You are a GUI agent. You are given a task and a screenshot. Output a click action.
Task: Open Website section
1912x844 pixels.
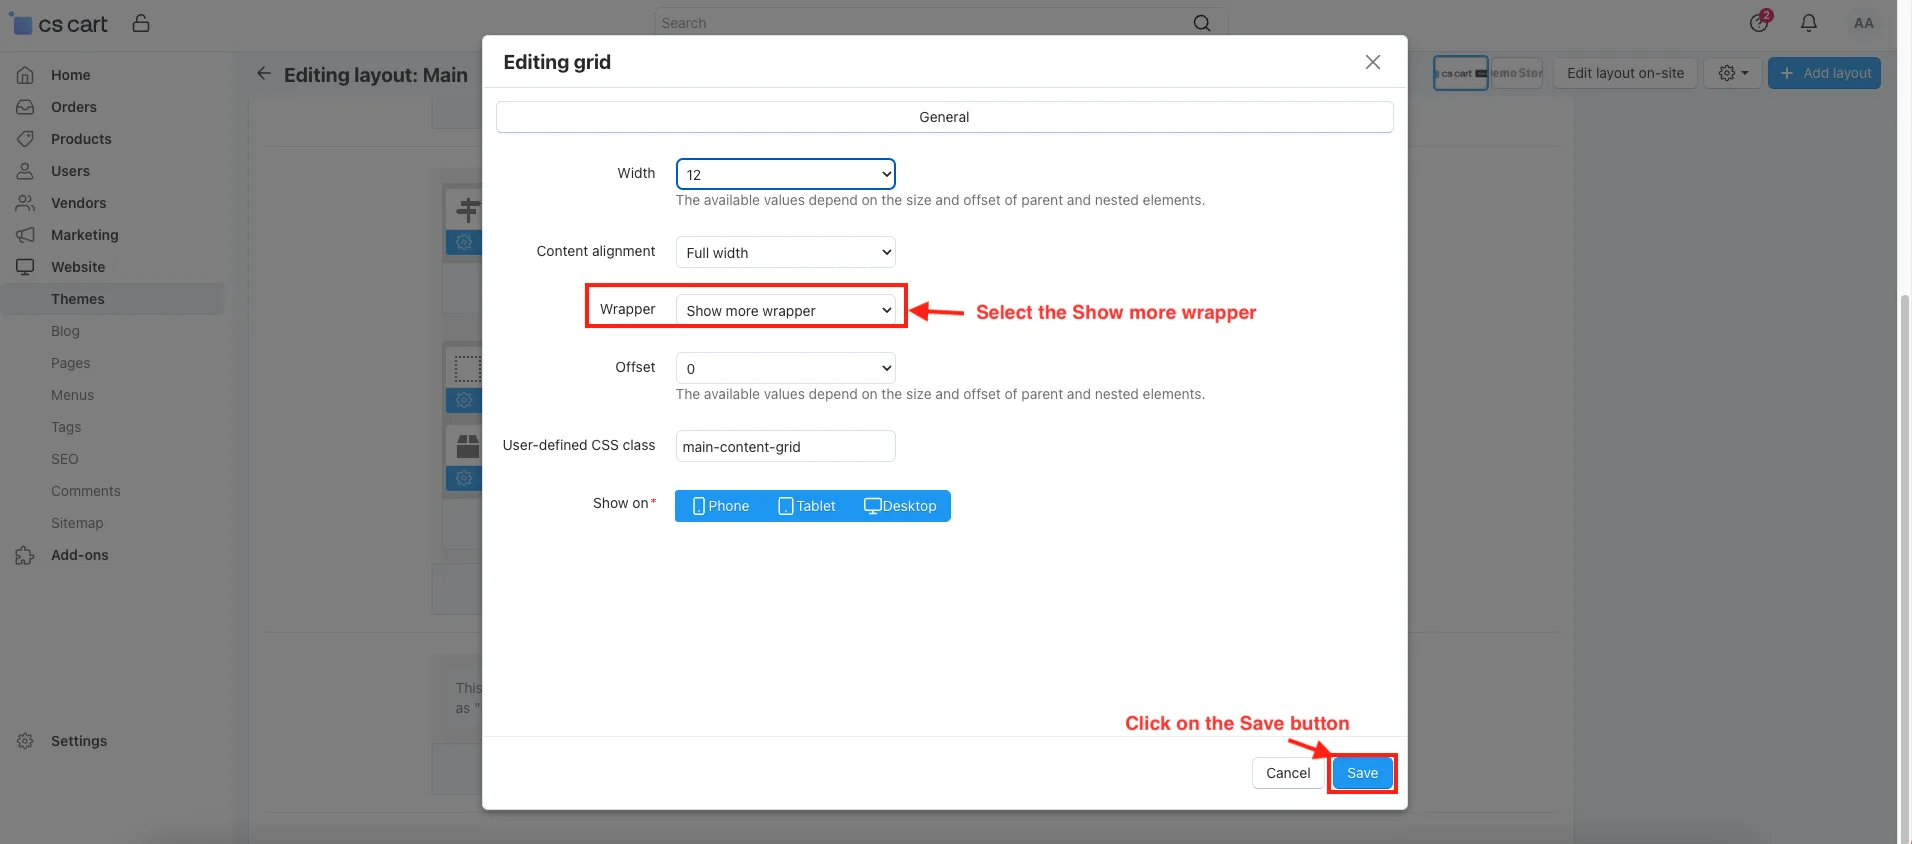78,267
